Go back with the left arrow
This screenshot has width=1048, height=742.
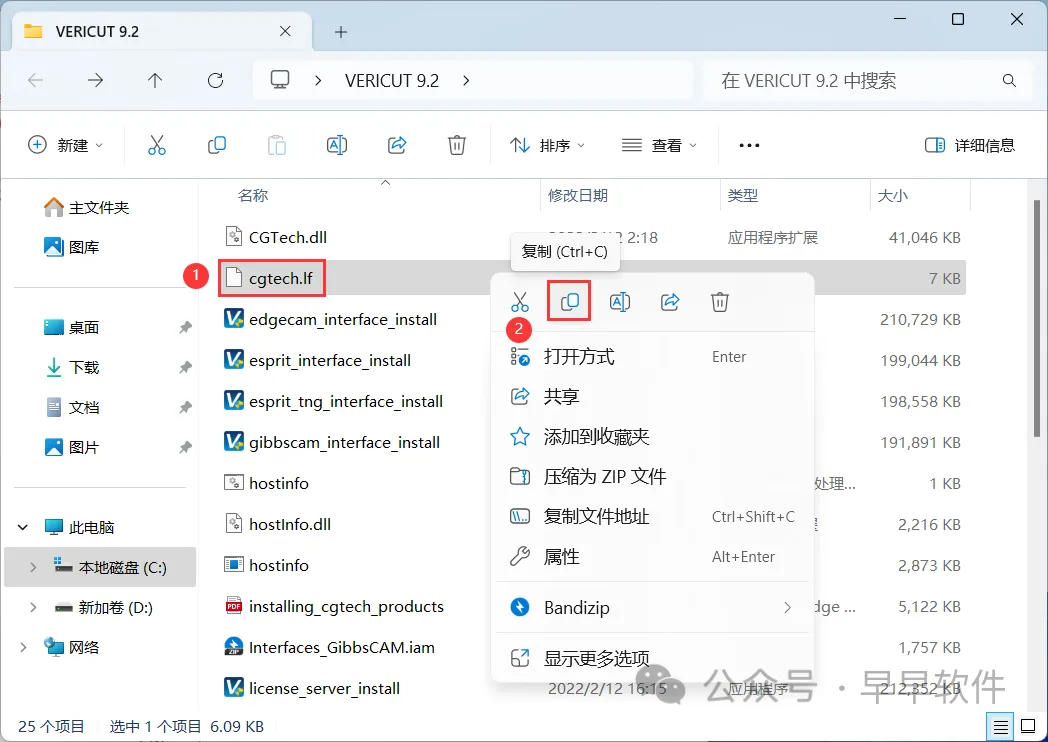35,81
